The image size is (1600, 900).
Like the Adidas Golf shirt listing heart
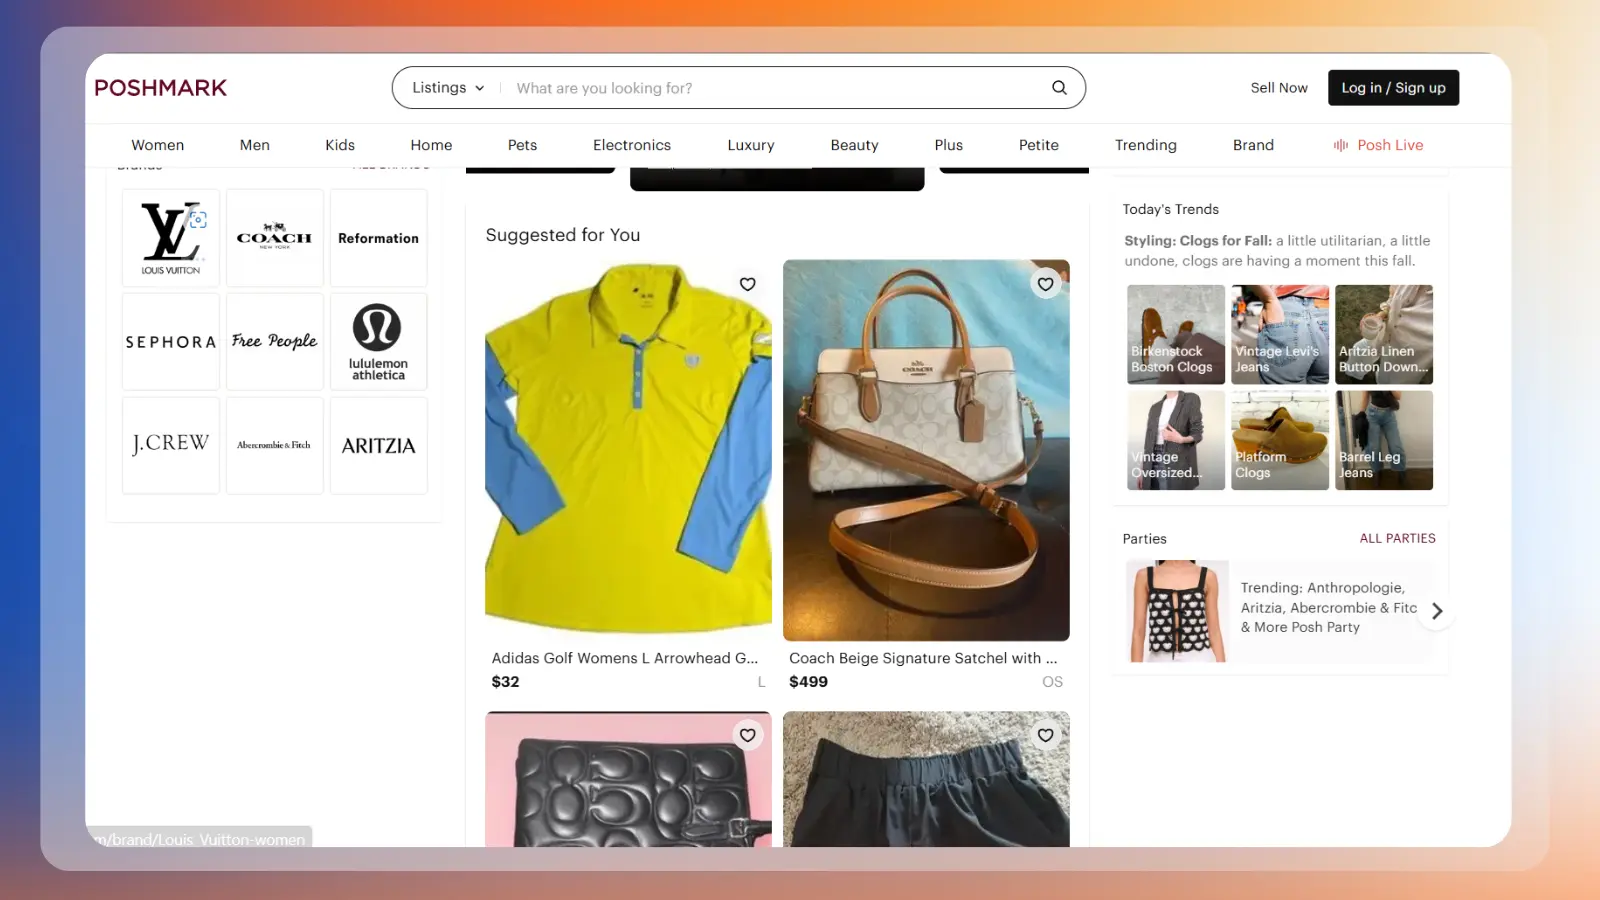(x=747, y=284)
